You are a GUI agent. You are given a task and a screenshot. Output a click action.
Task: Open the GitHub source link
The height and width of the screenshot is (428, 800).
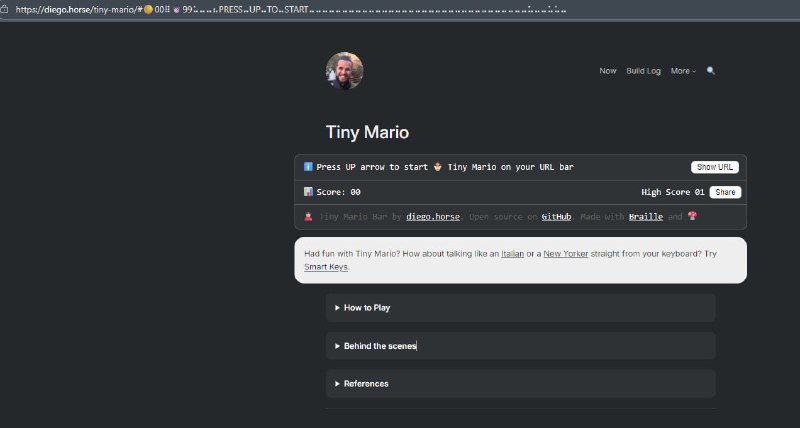coord(556,217)
